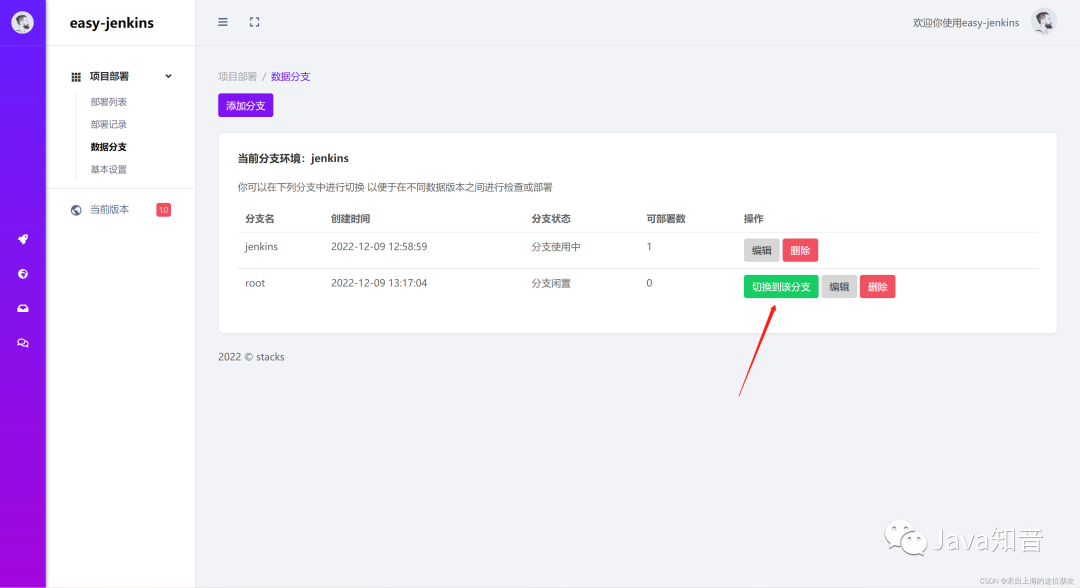Open 基本设置 menu item
The image size is (1080, 588).
tap(108, 169)
